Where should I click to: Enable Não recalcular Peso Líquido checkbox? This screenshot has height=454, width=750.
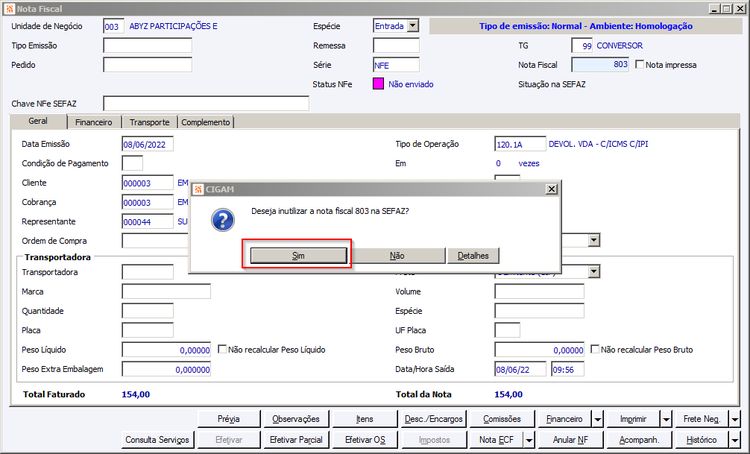click(x=222, y=349)
